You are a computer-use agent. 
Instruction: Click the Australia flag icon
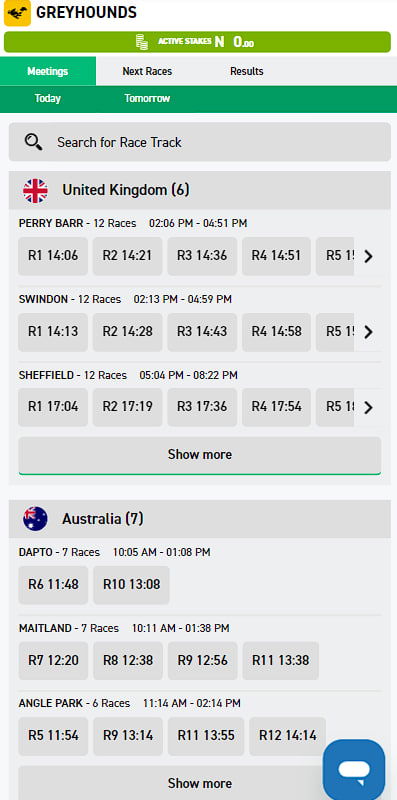click(x=35, y=519)
